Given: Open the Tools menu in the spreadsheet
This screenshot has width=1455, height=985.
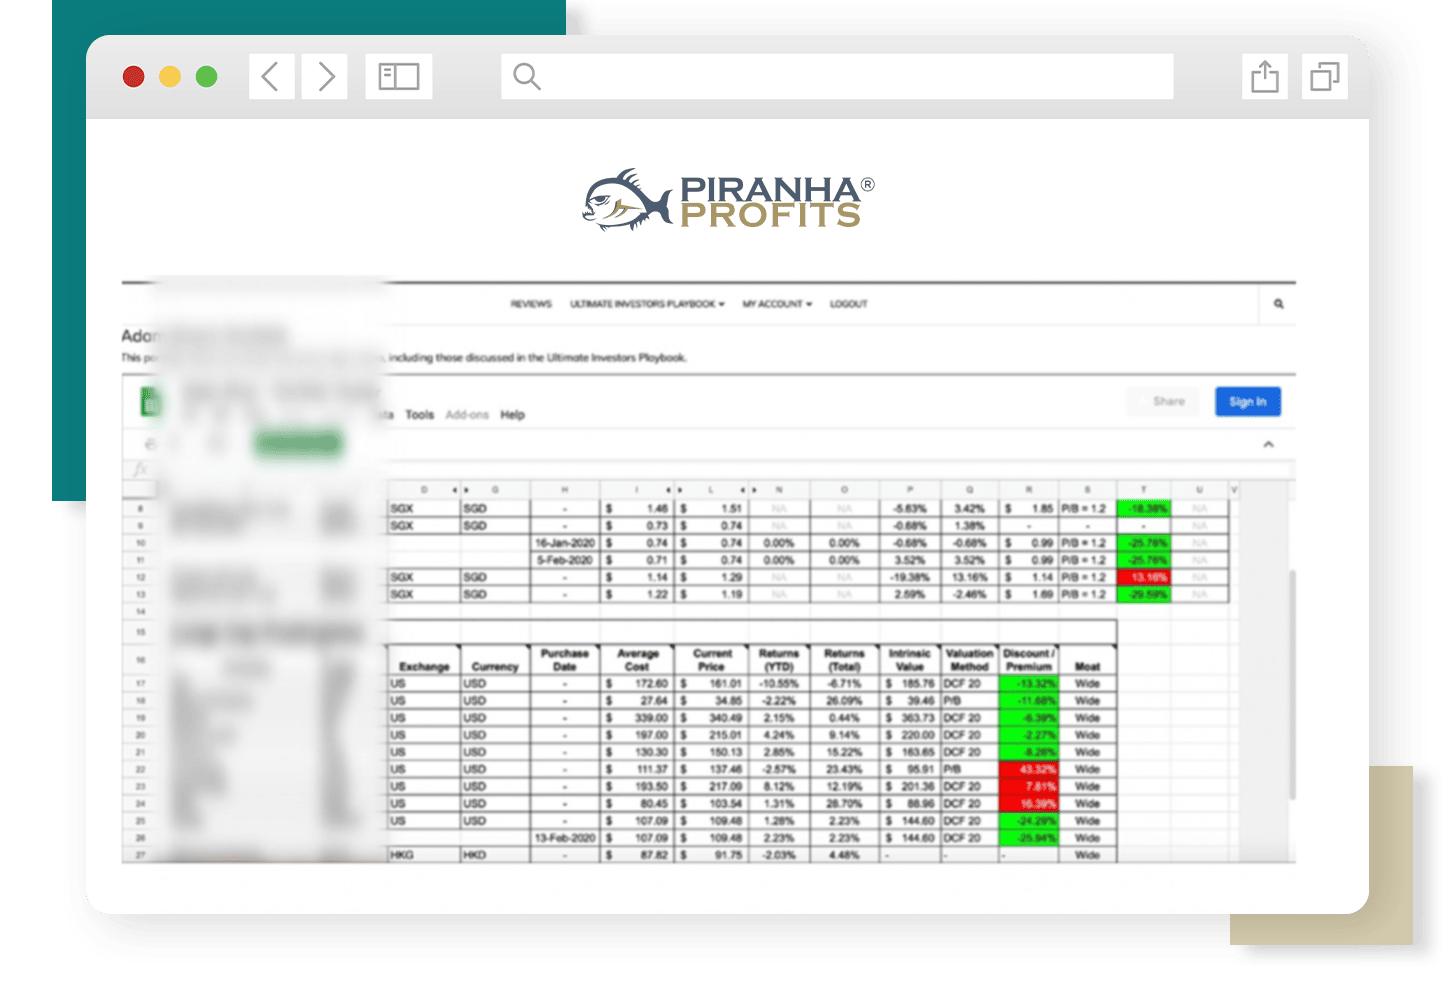Looking at the screenshot, I should coord(420,415).
